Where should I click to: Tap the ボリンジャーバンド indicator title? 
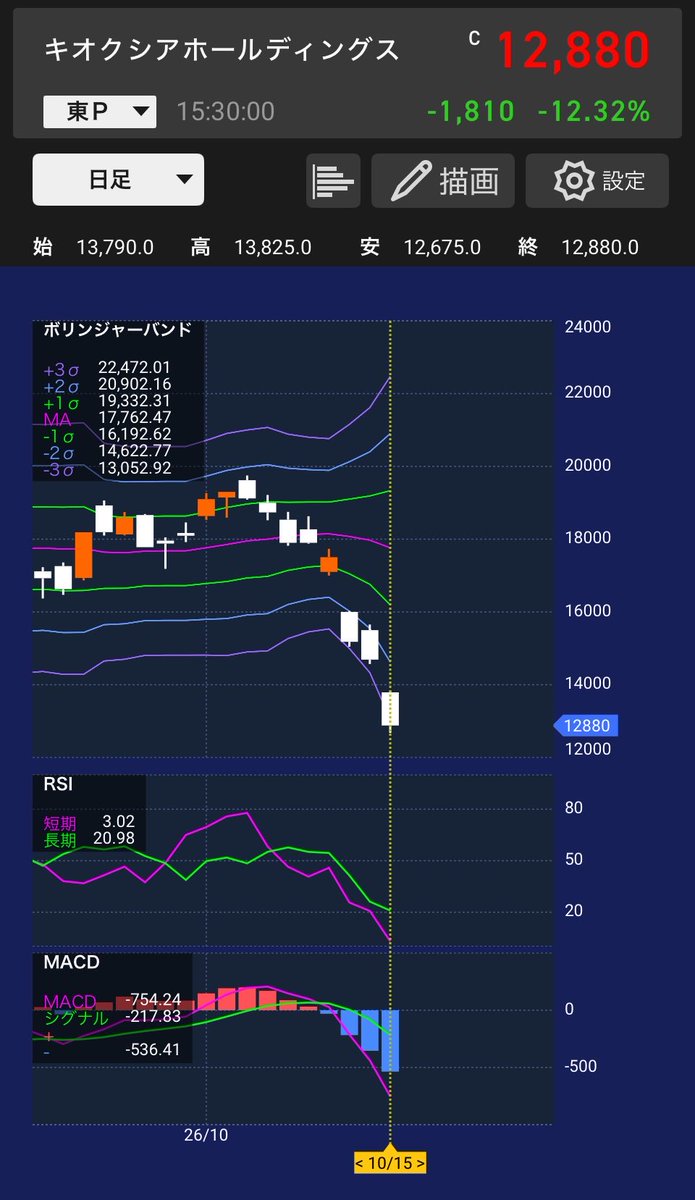[117, 329]
